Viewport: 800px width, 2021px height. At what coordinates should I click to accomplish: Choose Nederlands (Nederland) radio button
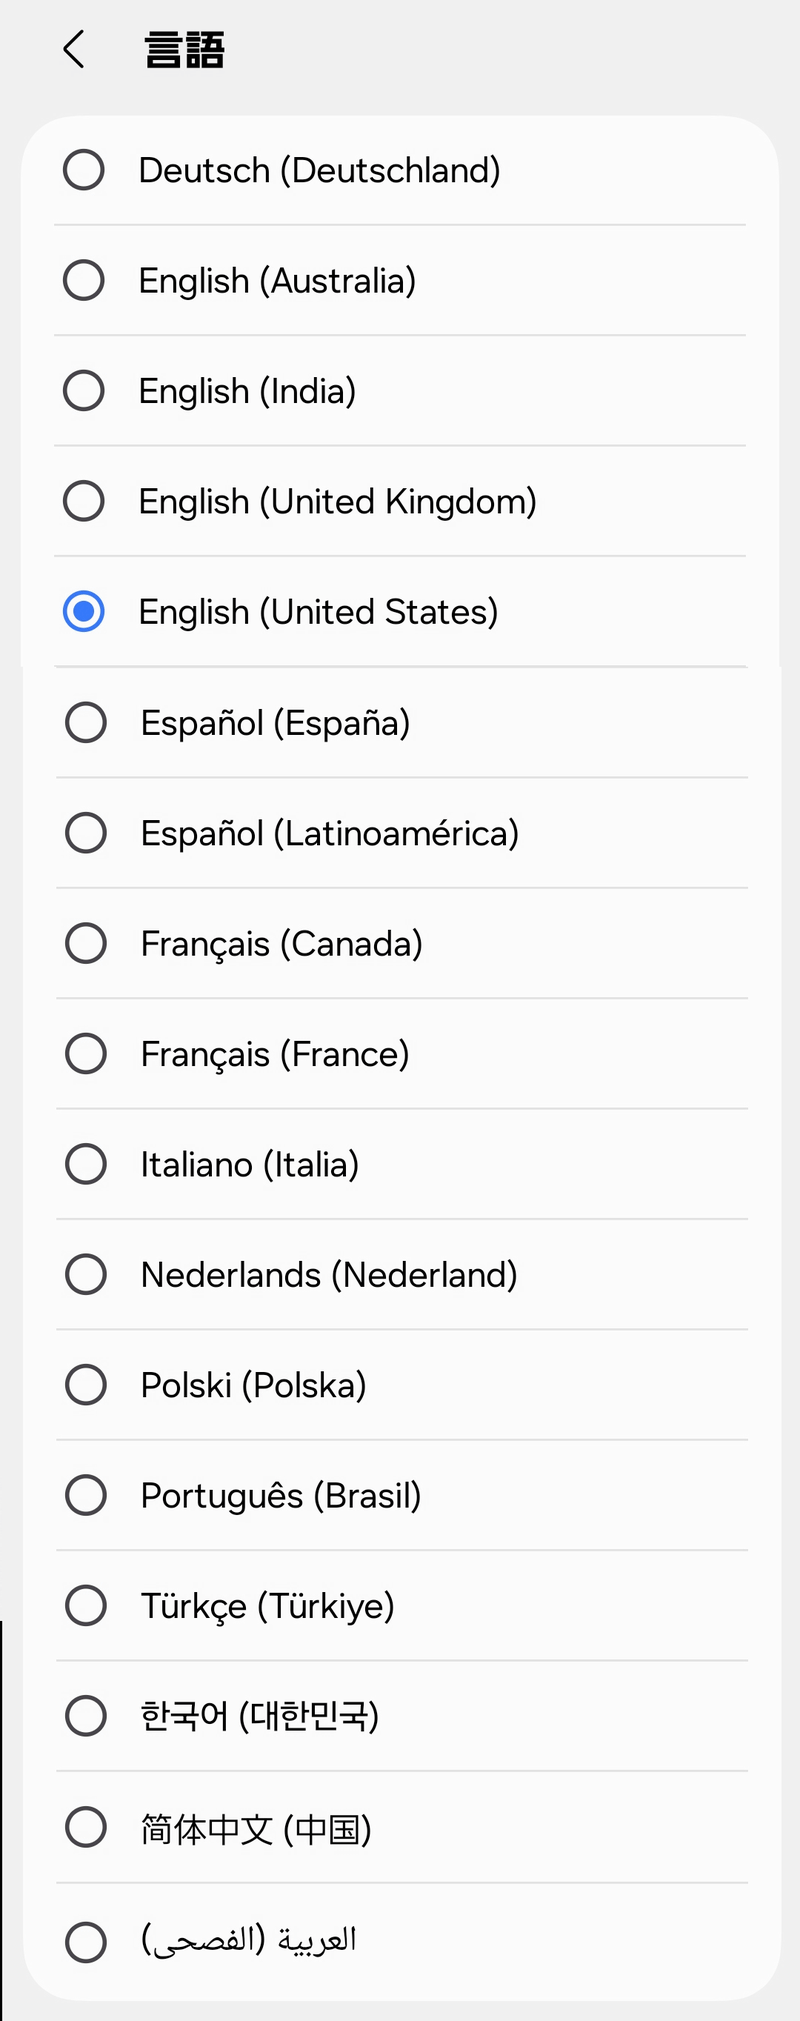point(86,1274)
